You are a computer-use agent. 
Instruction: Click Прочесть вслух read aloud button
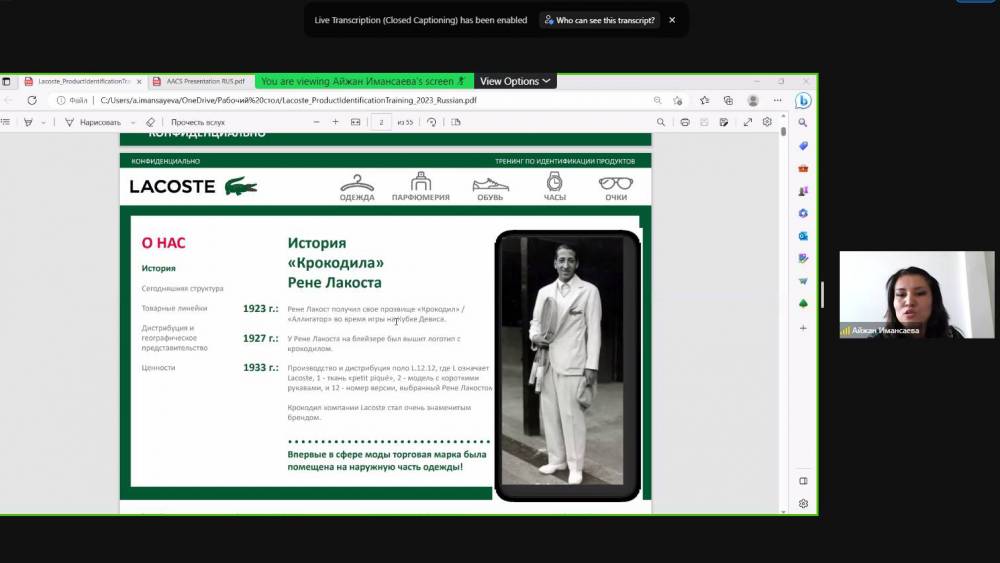(x=198, y=122)
